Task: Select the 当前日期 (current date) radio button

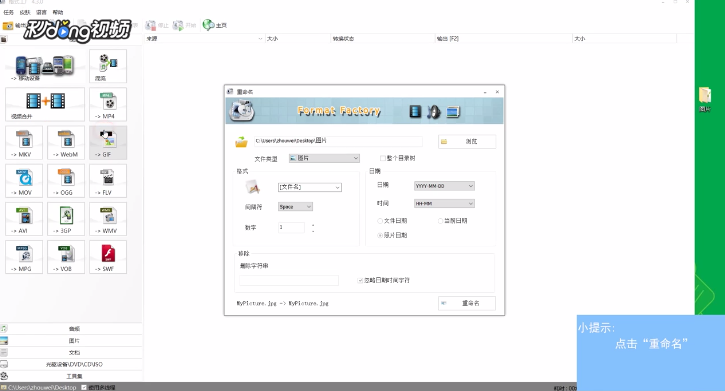Action: tap(440, 221)
